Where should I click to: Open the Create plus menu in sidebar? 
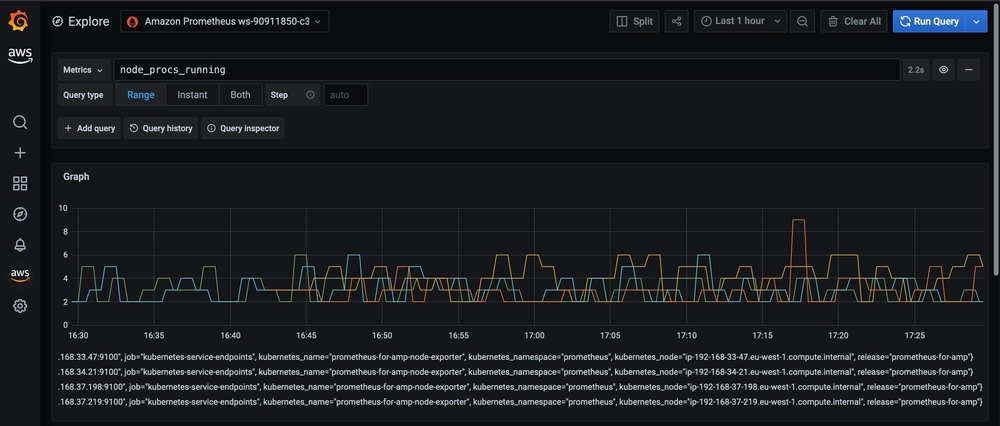click(x=20, y=153)
